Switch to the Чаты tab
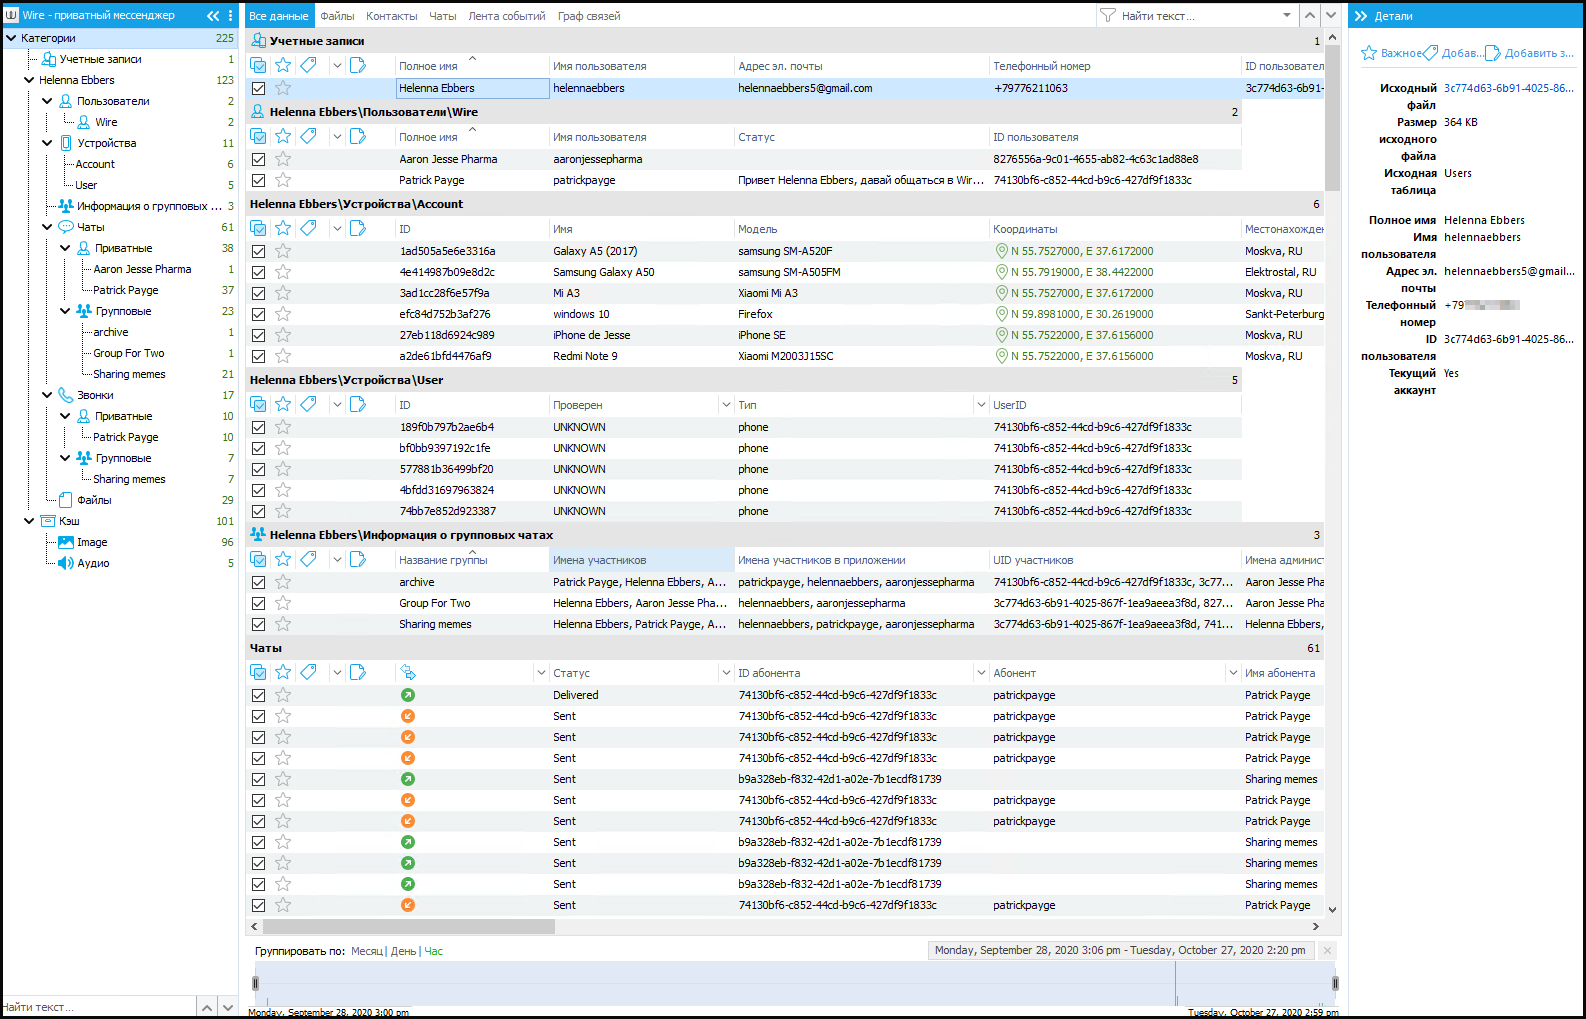The image size is (1586, 1019). point(443,16)
